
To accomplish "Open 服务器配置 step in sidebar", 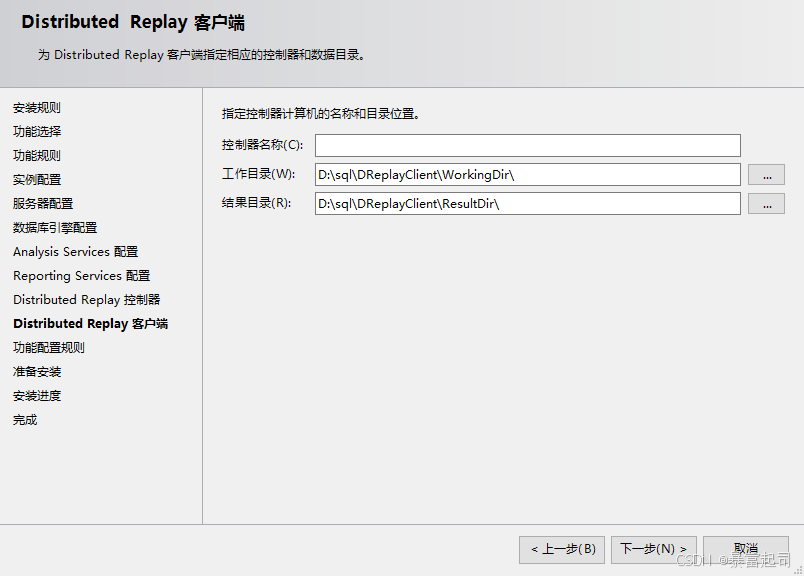I will coord(43,204).
